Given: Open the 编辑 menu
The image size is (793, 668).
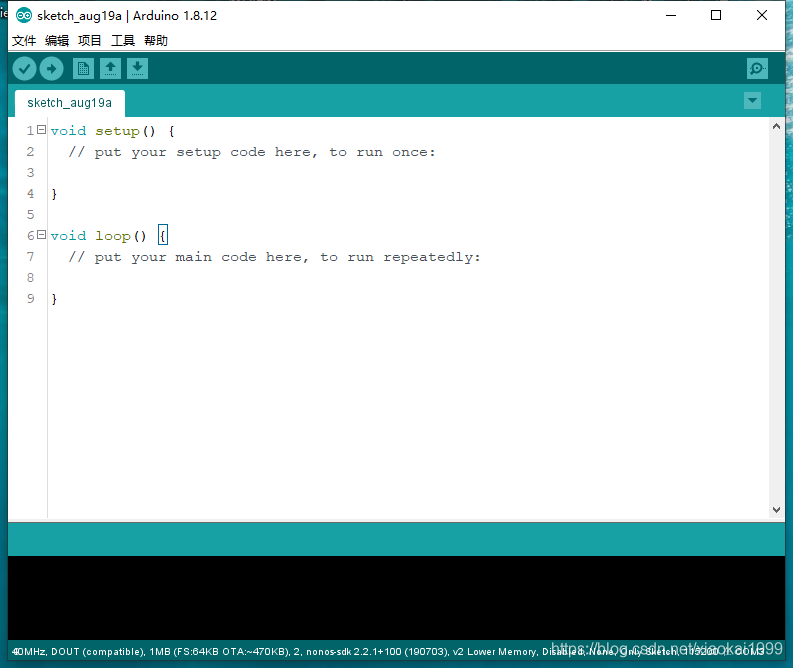Looking at the screenshot, I should tap(57, 40).
